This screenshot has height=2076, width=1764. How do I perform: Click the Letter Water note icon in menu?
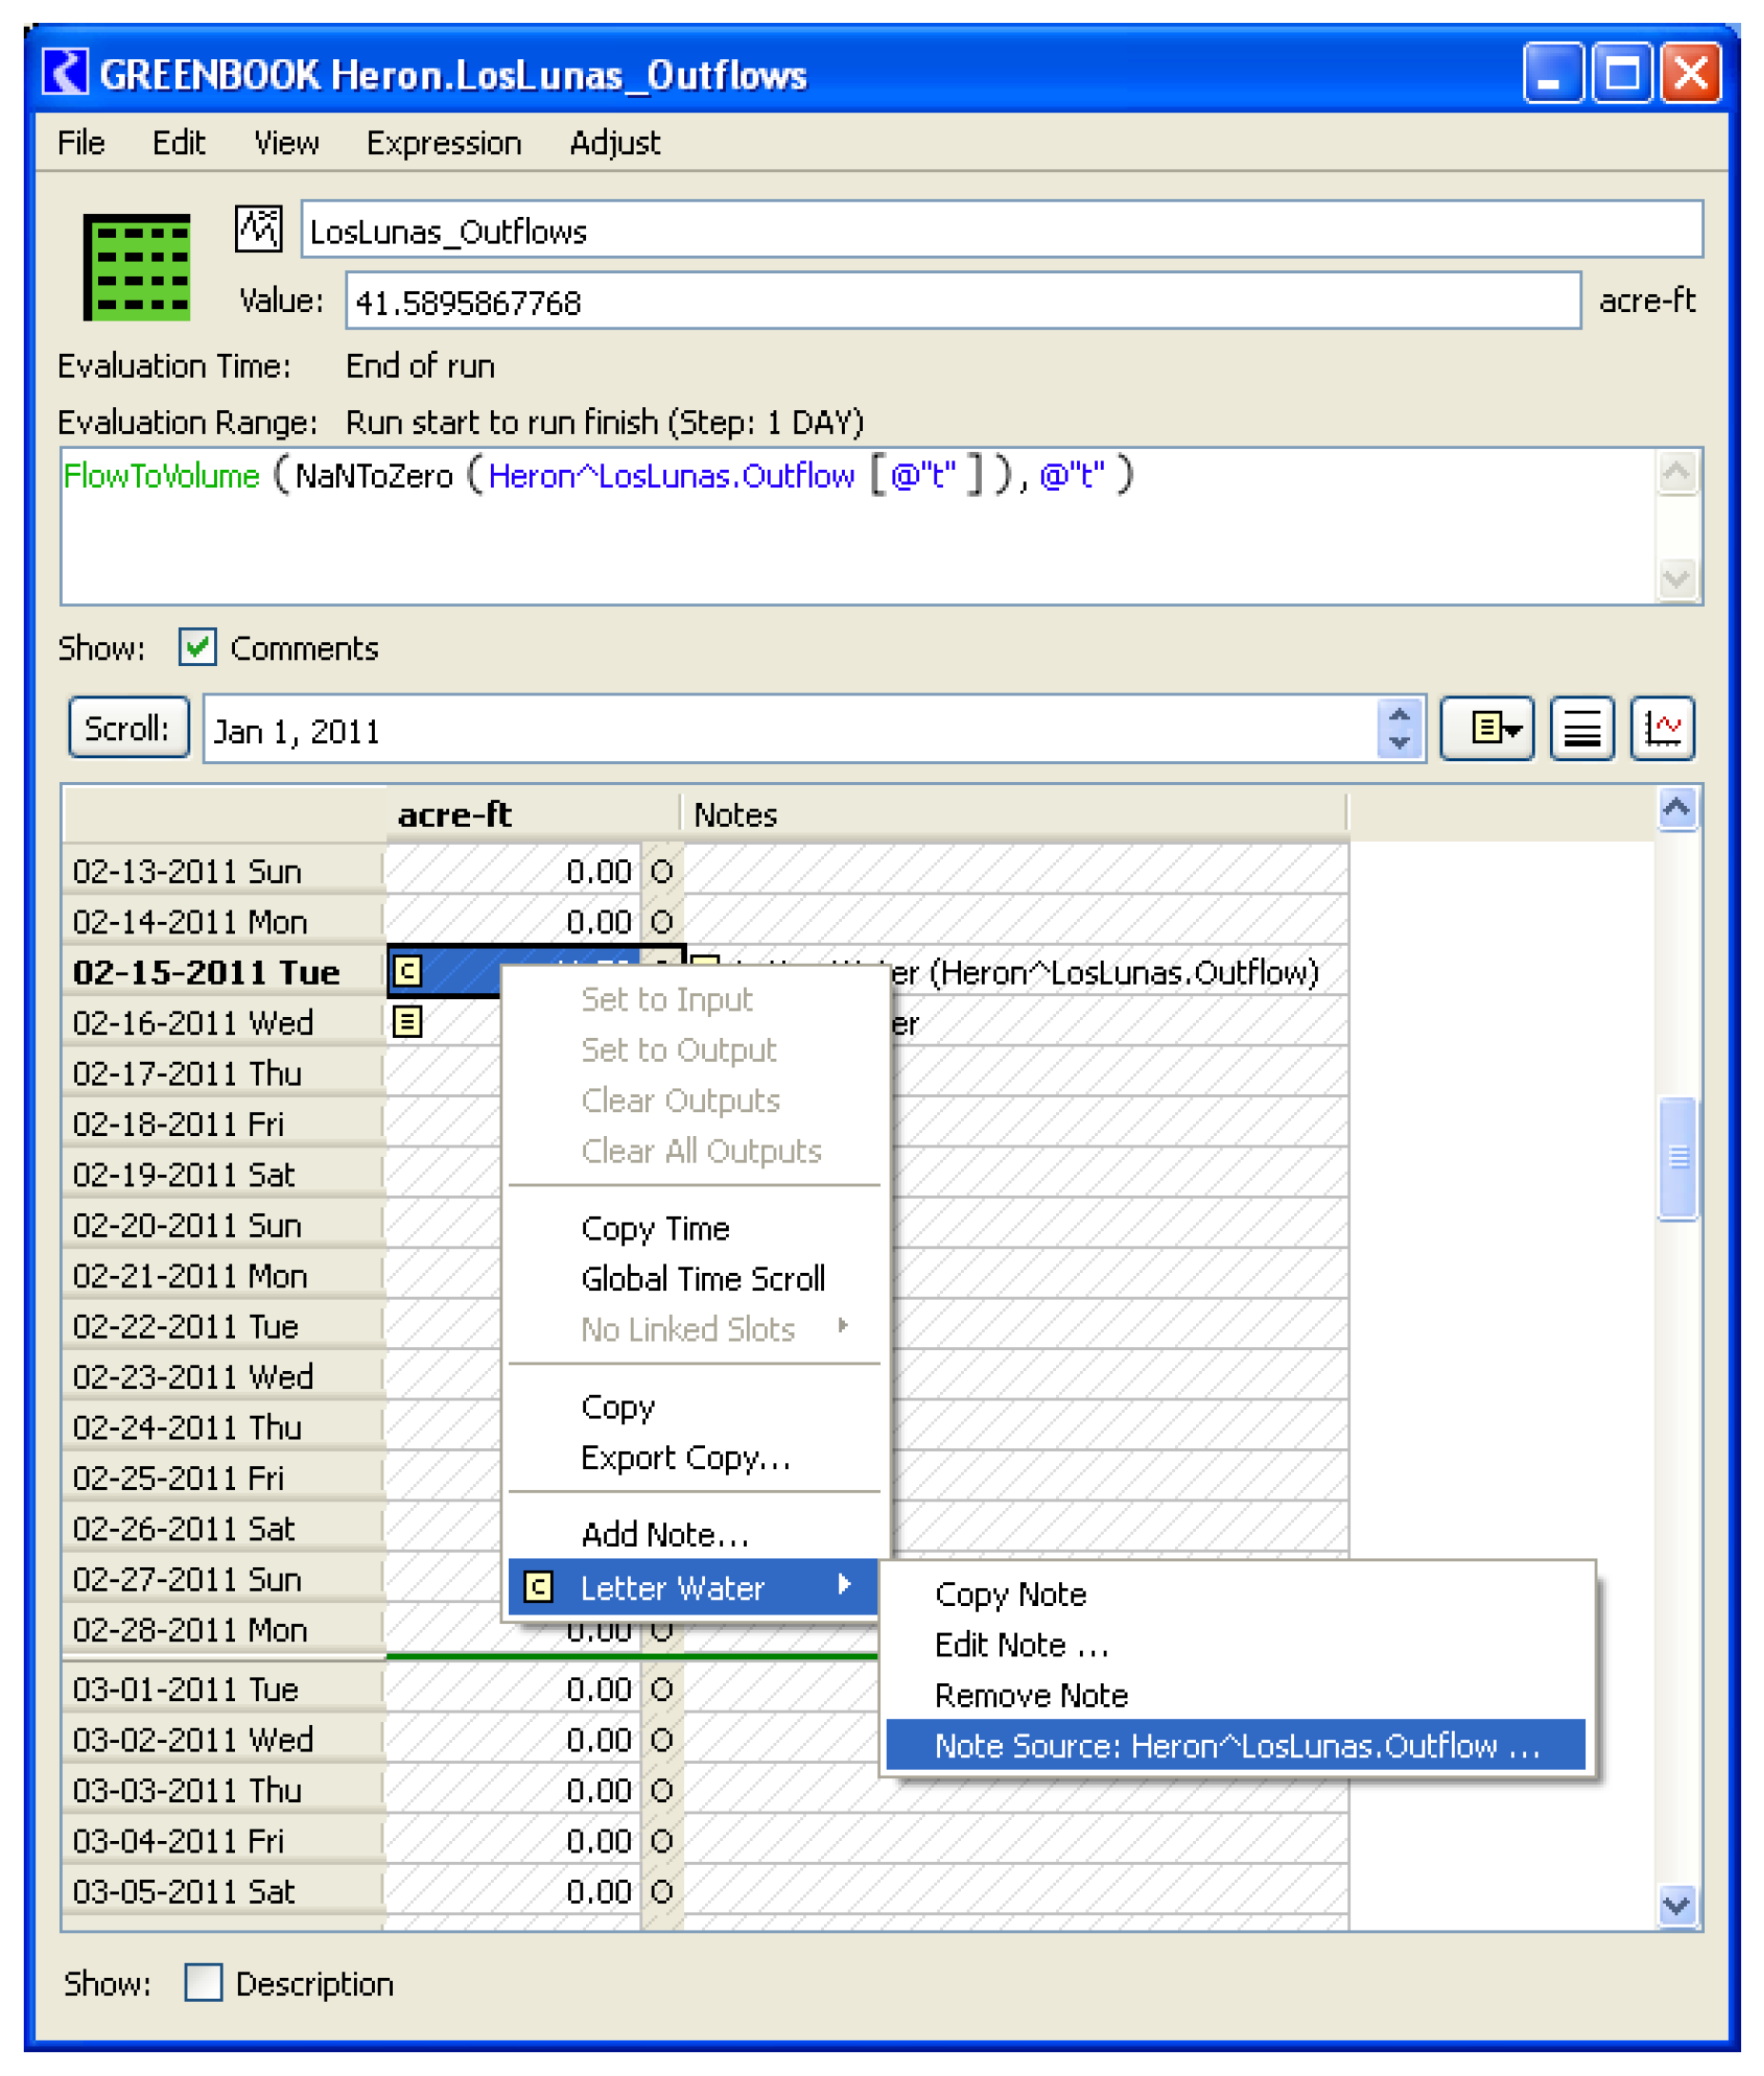point(539,1587)
